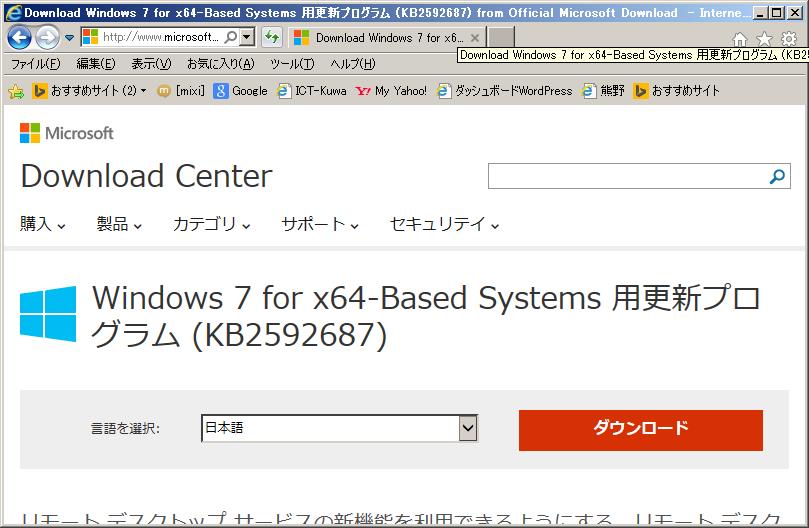Open the ツール(T) menu
The image size is (809, 528).
point(292,63)
